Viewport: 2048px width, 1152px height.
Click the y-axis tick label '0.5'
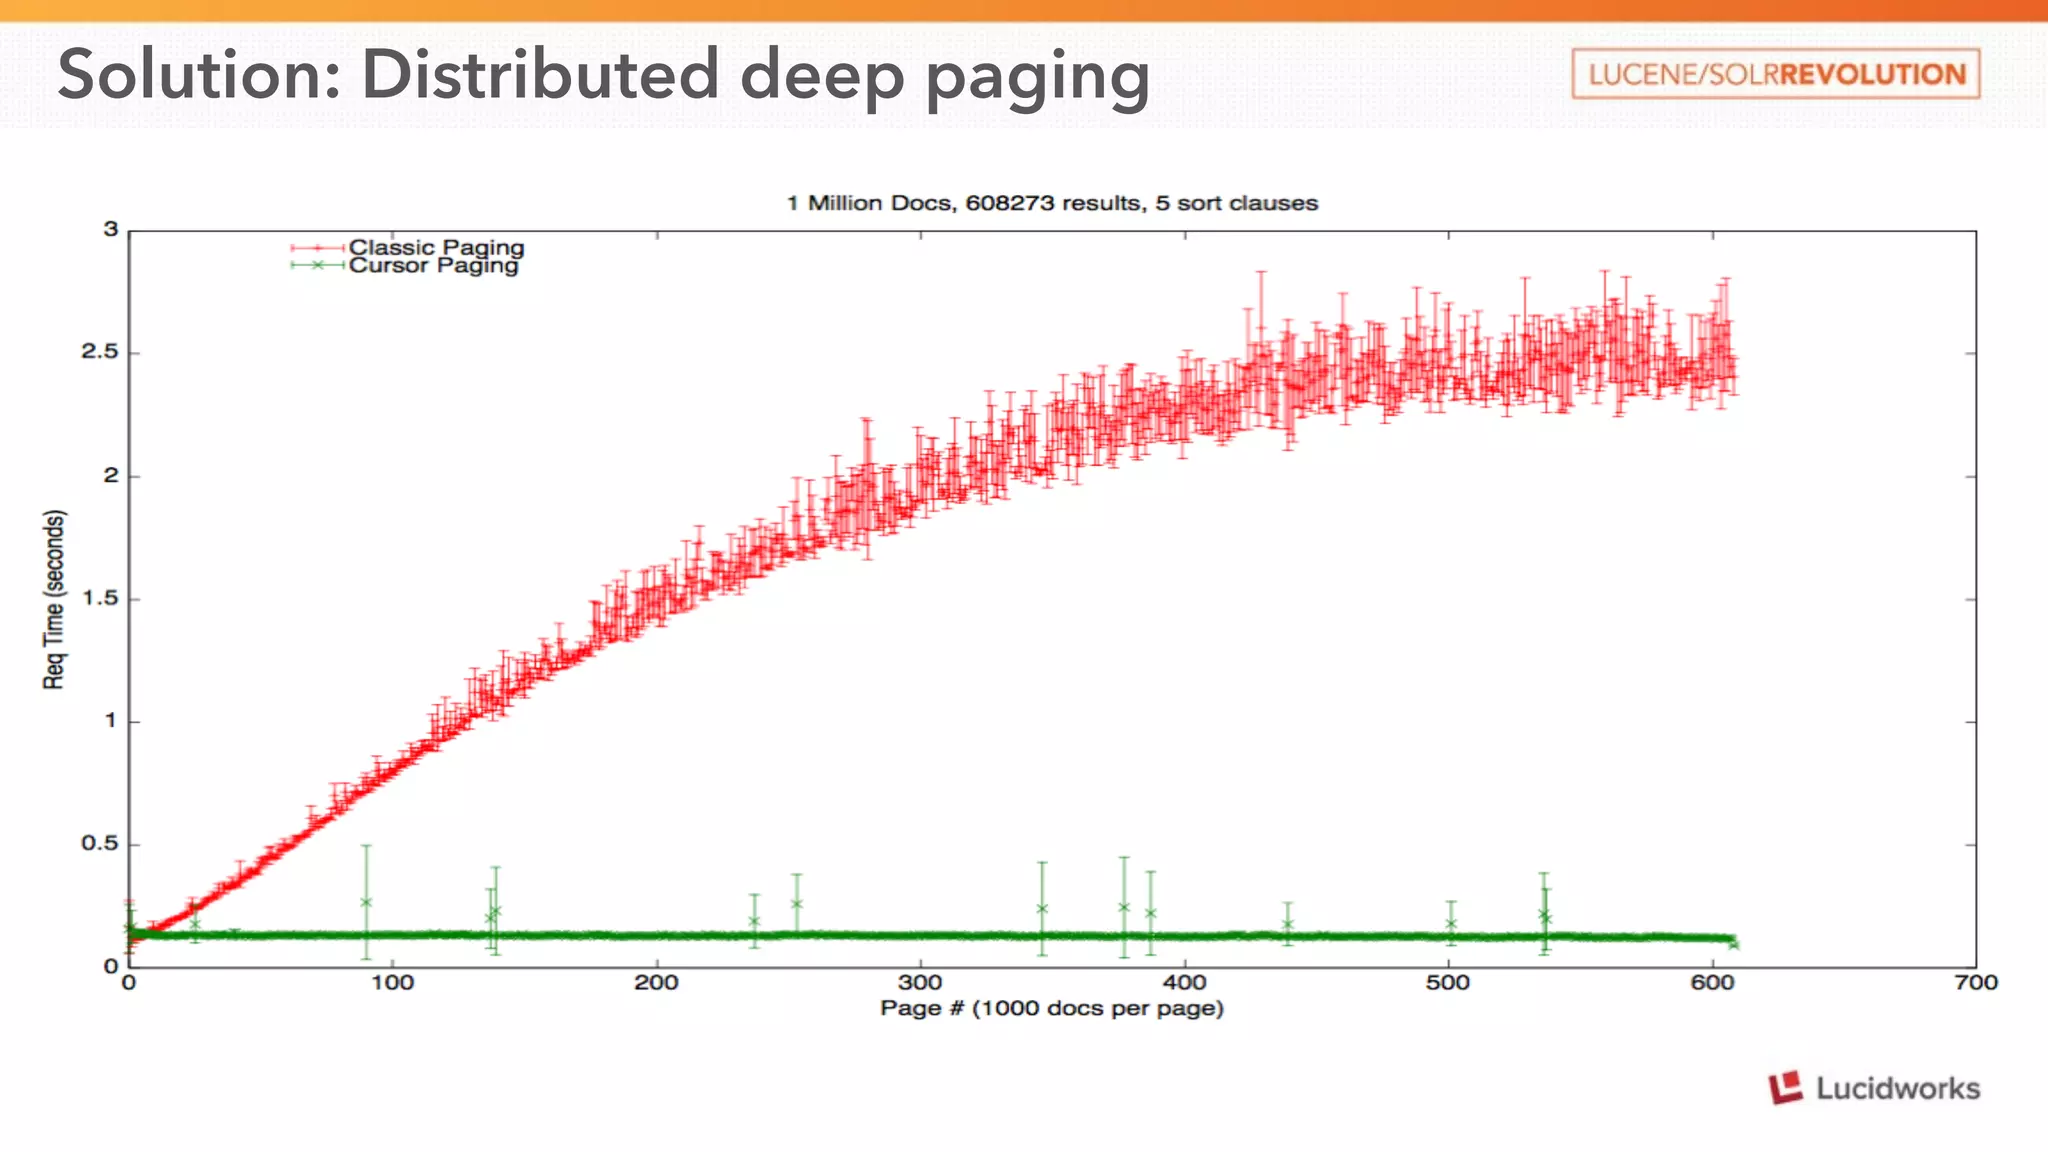click(99, 844)
